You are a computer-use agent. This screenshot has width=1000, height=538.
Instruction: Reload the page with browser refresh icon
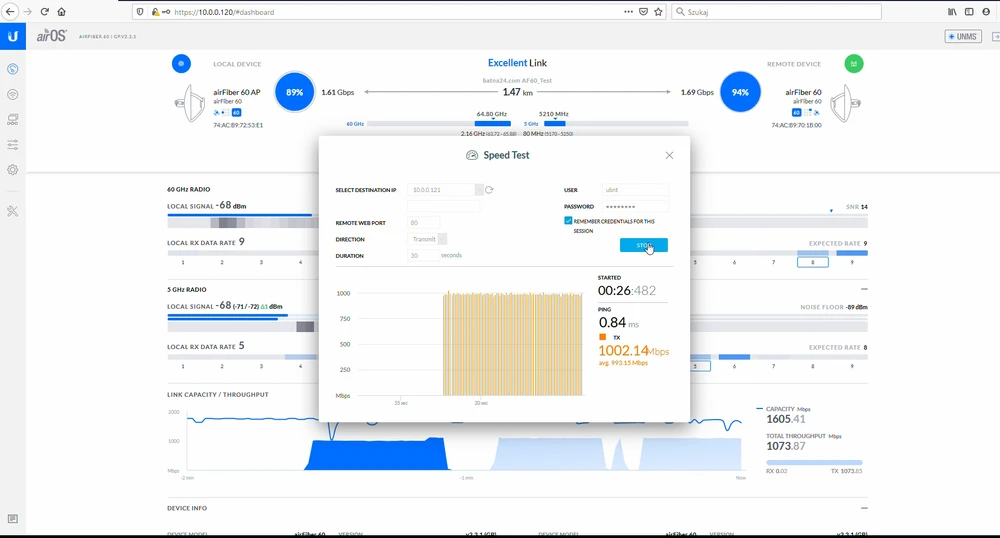[45, 11]
